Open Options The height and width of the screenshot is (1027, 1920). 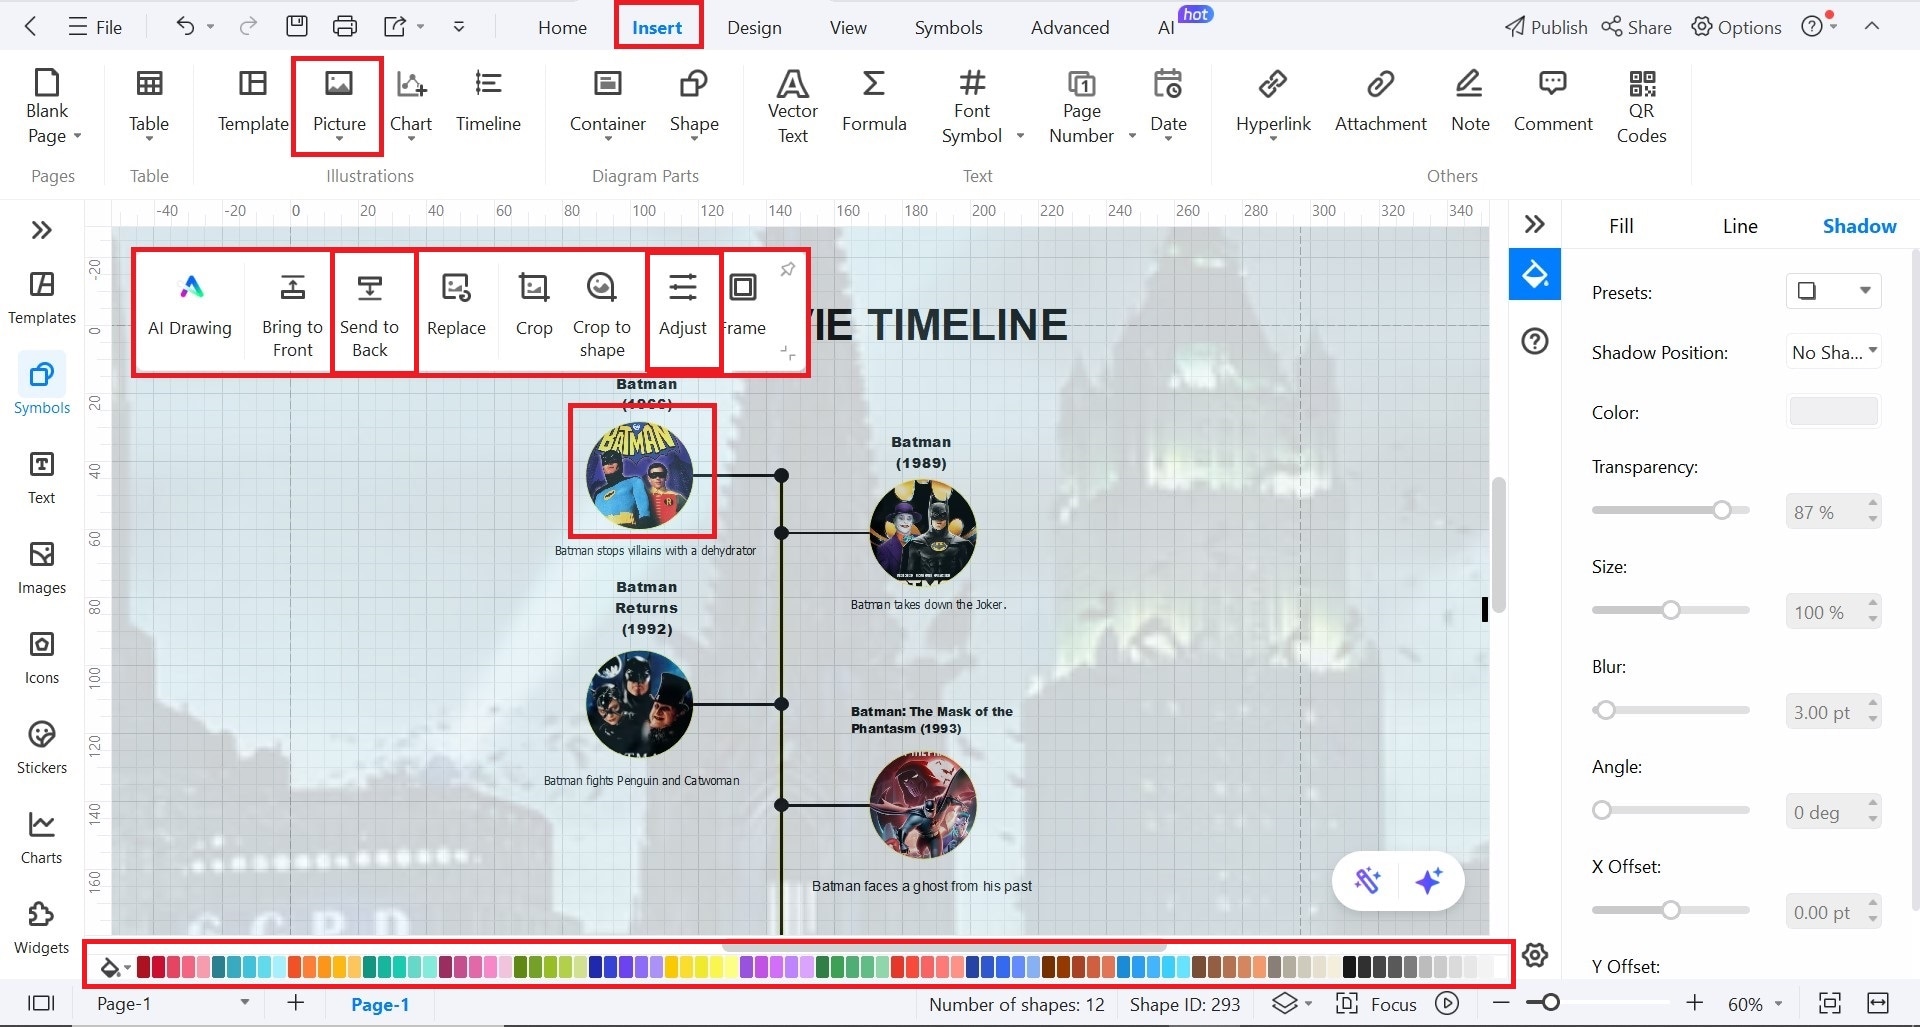pos(1736,27)
